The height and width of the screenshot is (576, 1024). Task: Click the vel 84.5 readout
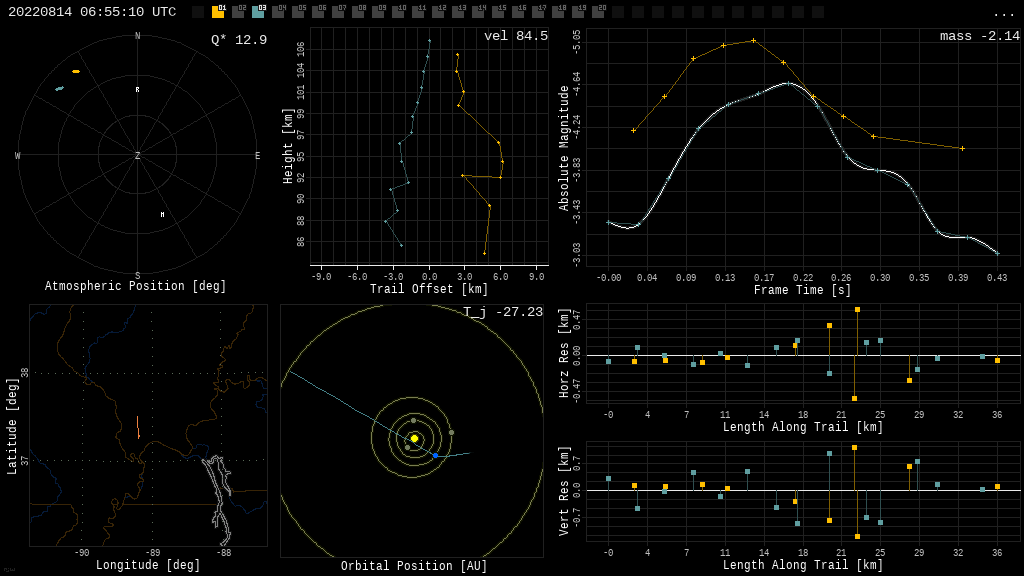tap(516, 36)
